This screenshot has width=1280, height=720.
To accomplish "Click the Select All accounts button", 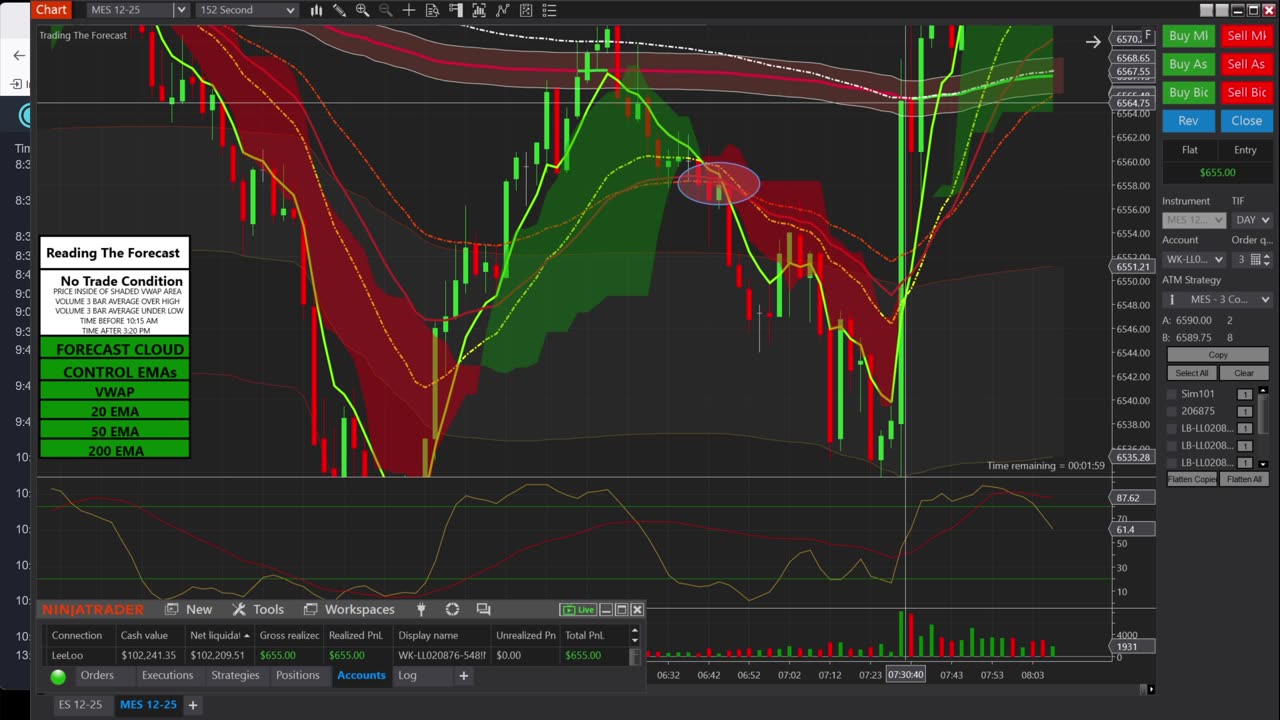I will tap(1191, 373).
